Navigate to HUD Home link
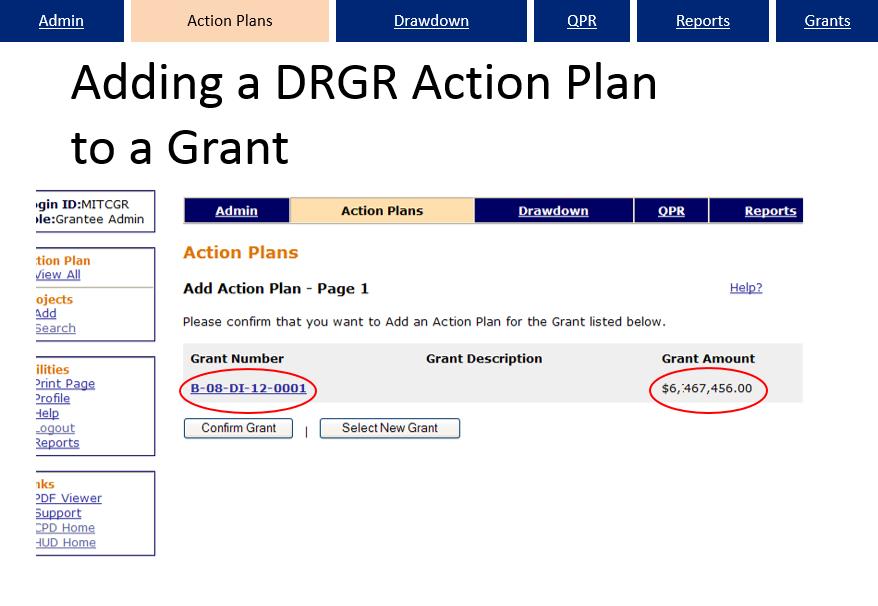Viewport: 878px width, 606px height. (62, 542)
